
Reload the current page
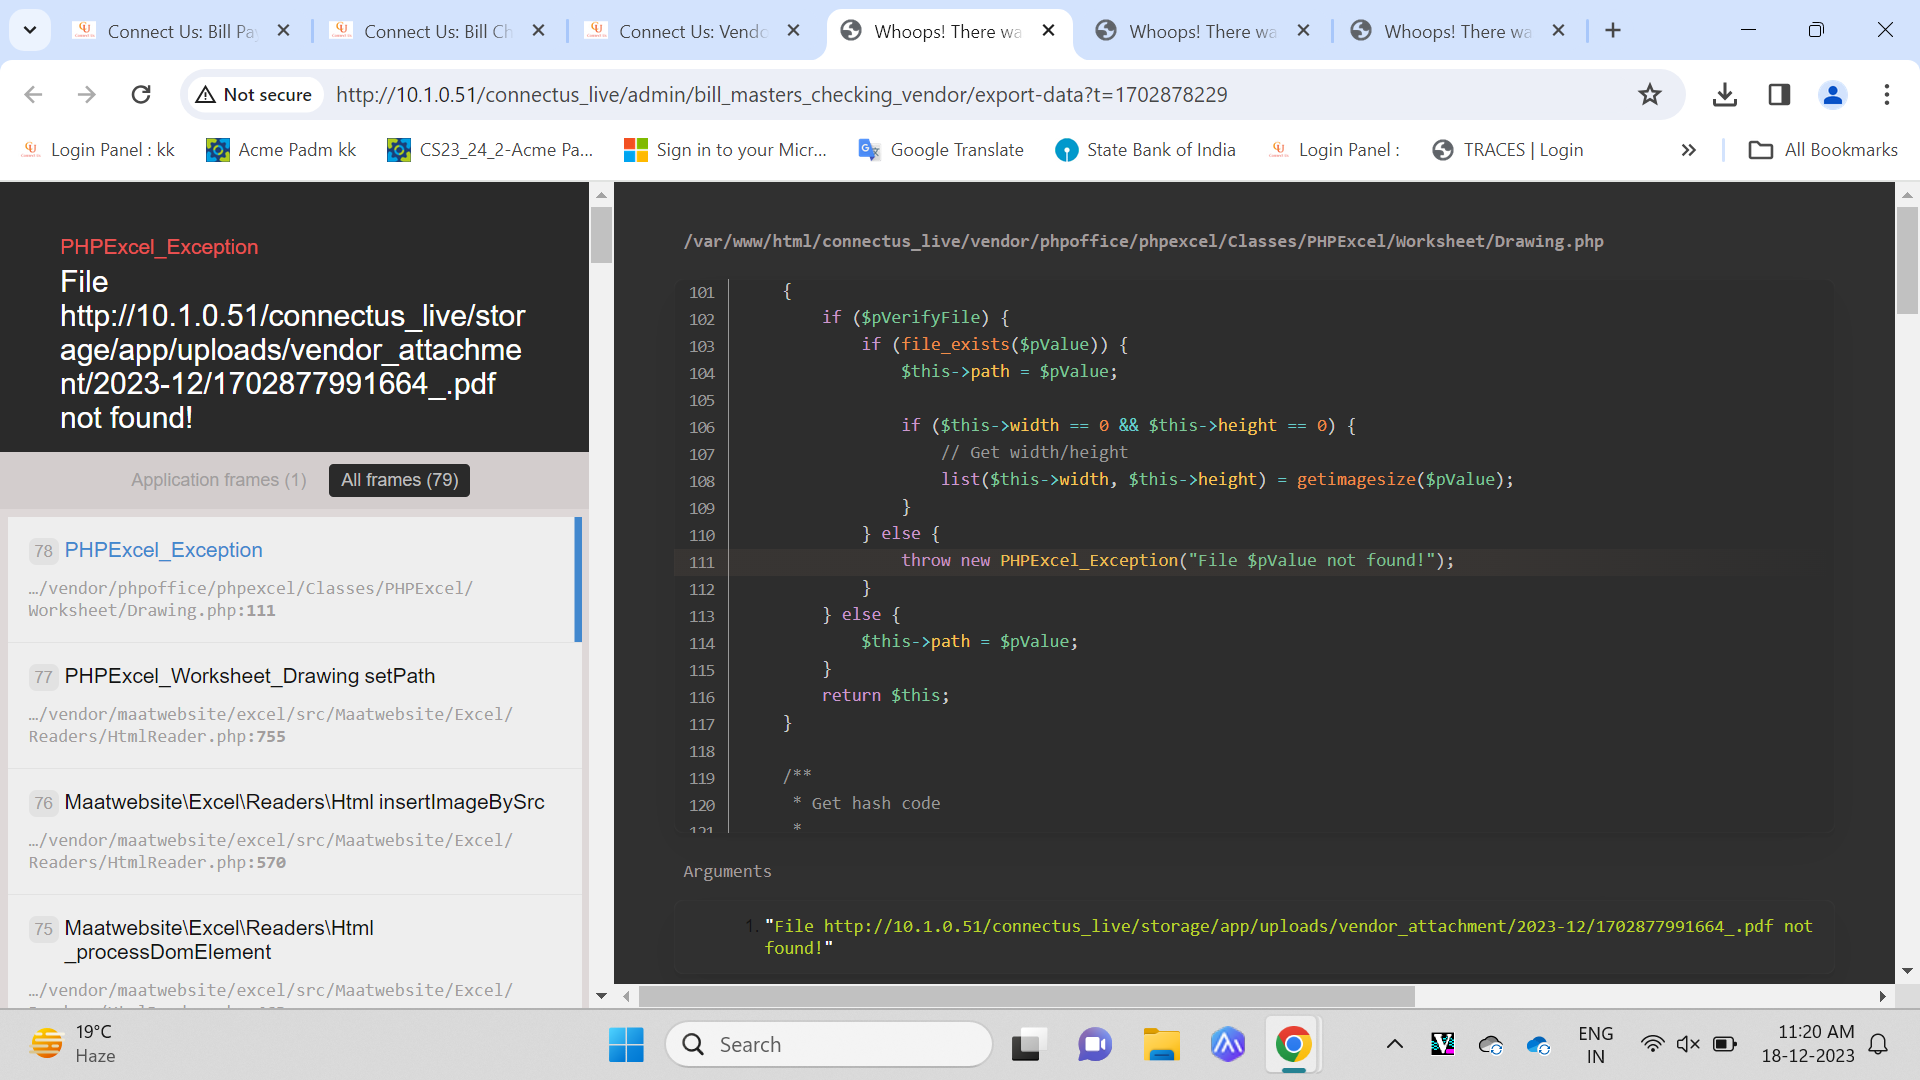click(x=141, y=94)
